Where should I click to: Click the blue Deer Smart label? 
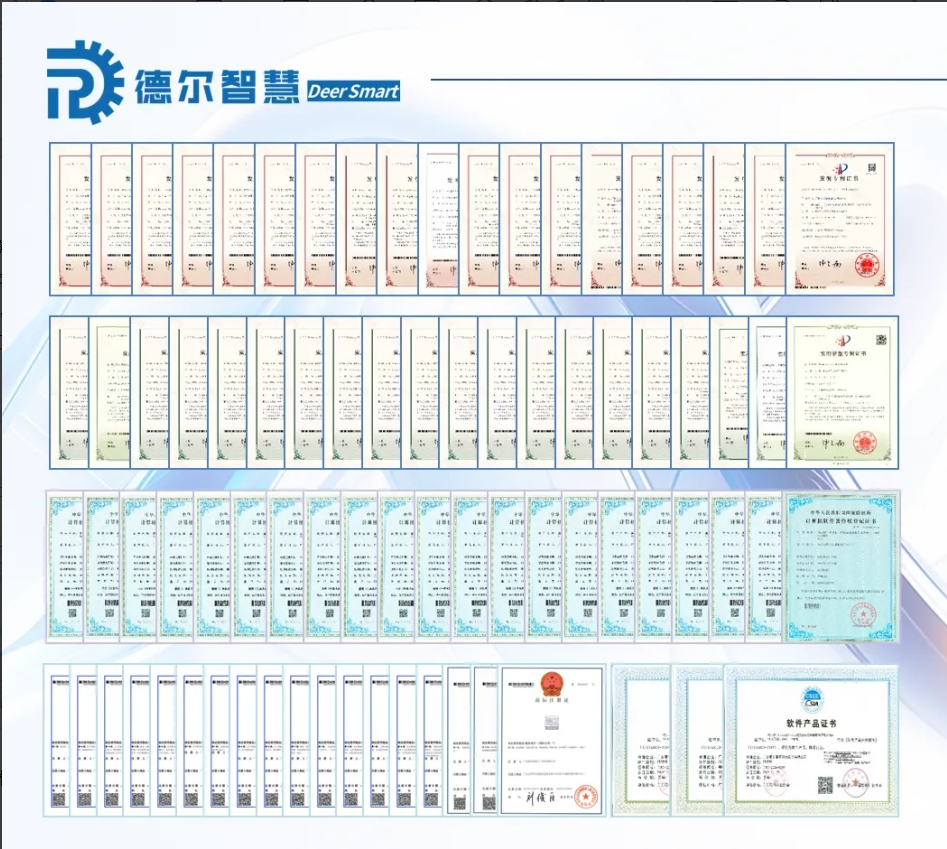(353, 91)
